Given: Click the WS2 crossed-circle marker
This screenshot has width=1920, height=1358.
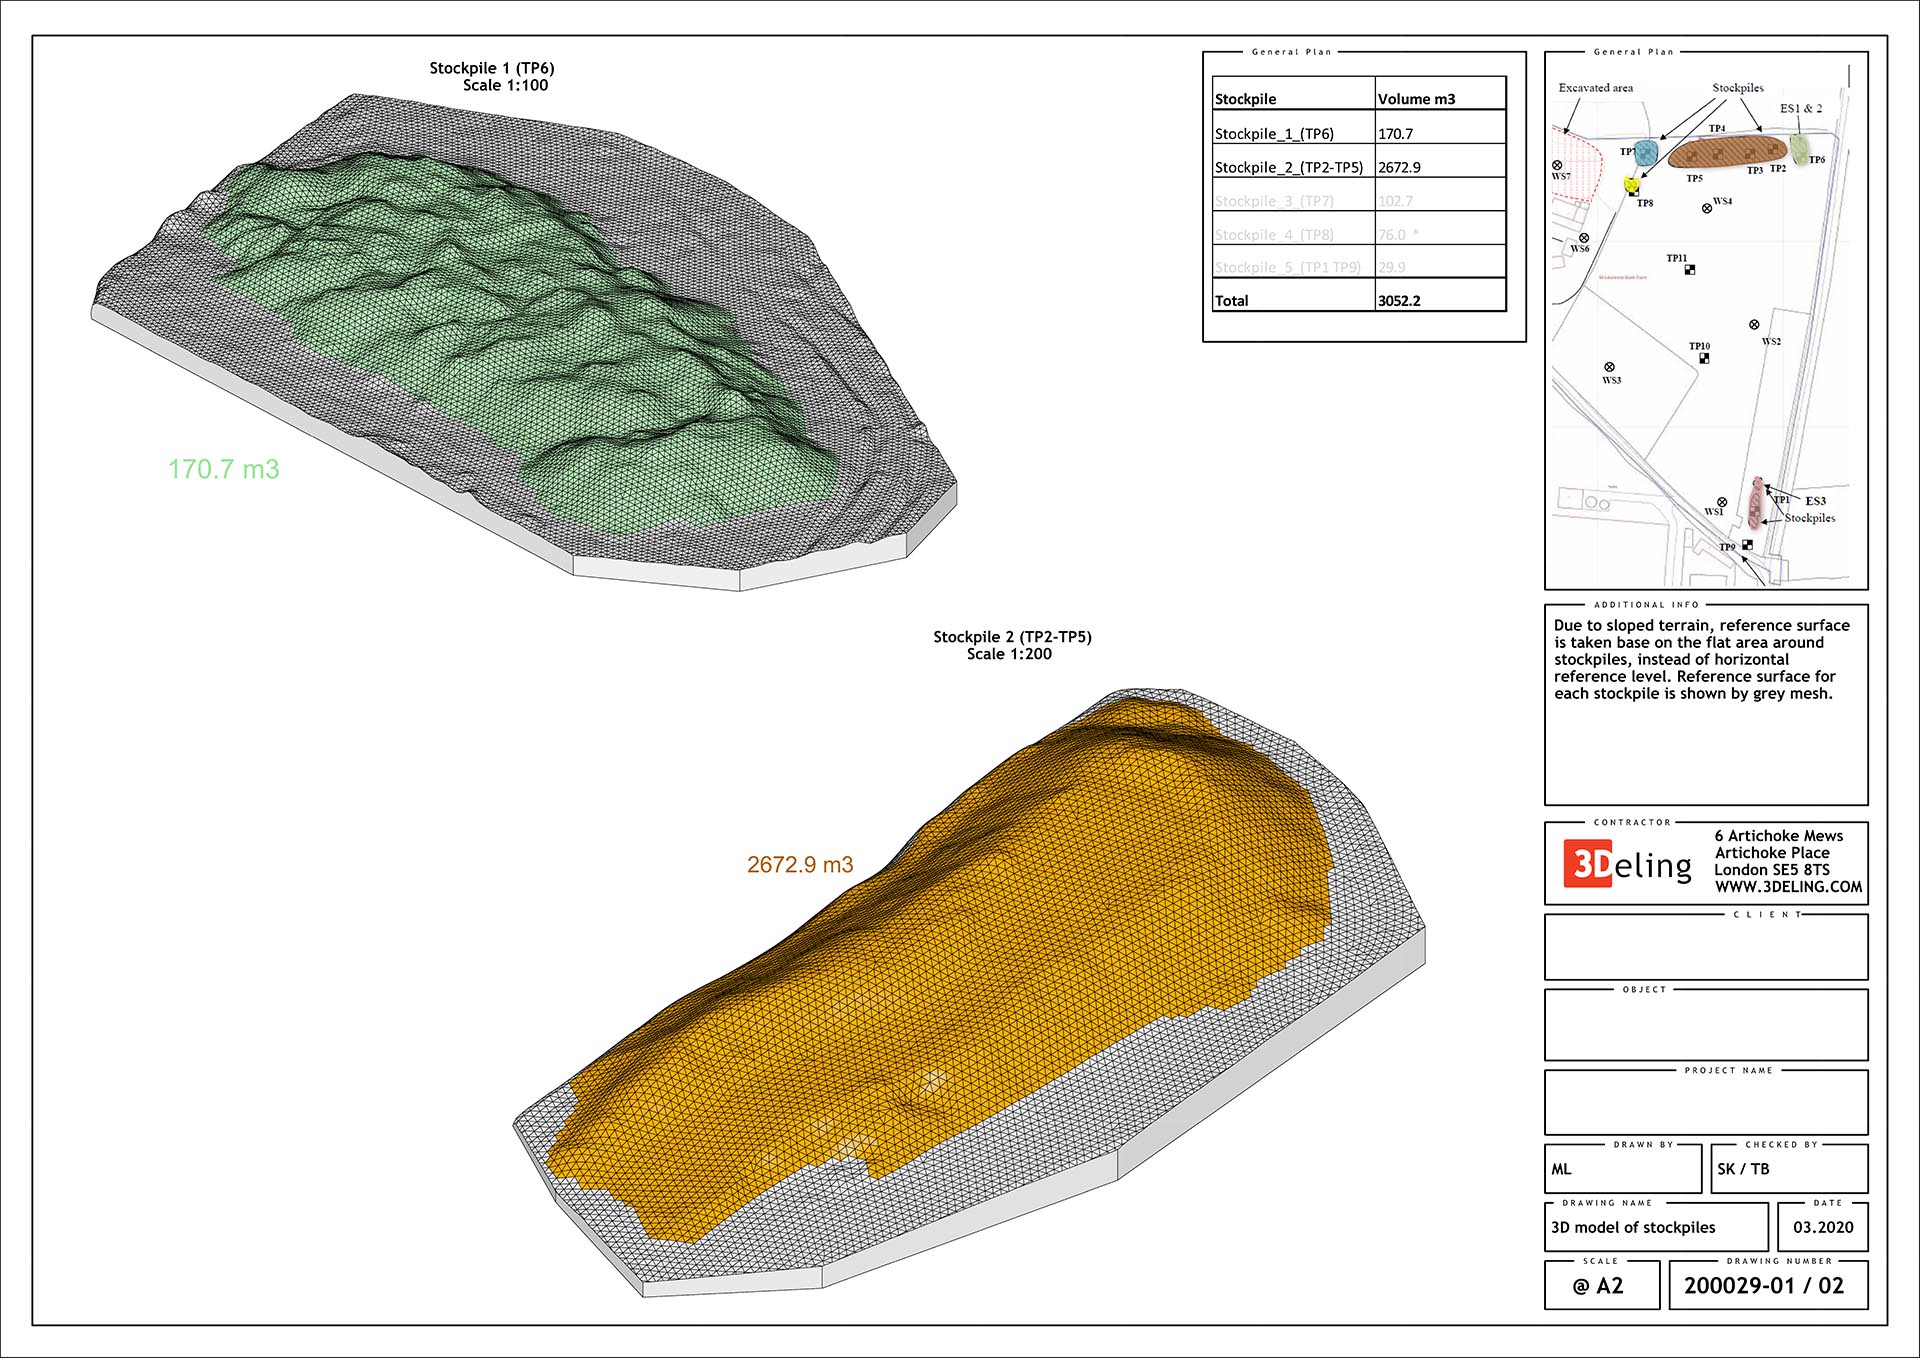Looking at the screenshot, I should 1754,325.
